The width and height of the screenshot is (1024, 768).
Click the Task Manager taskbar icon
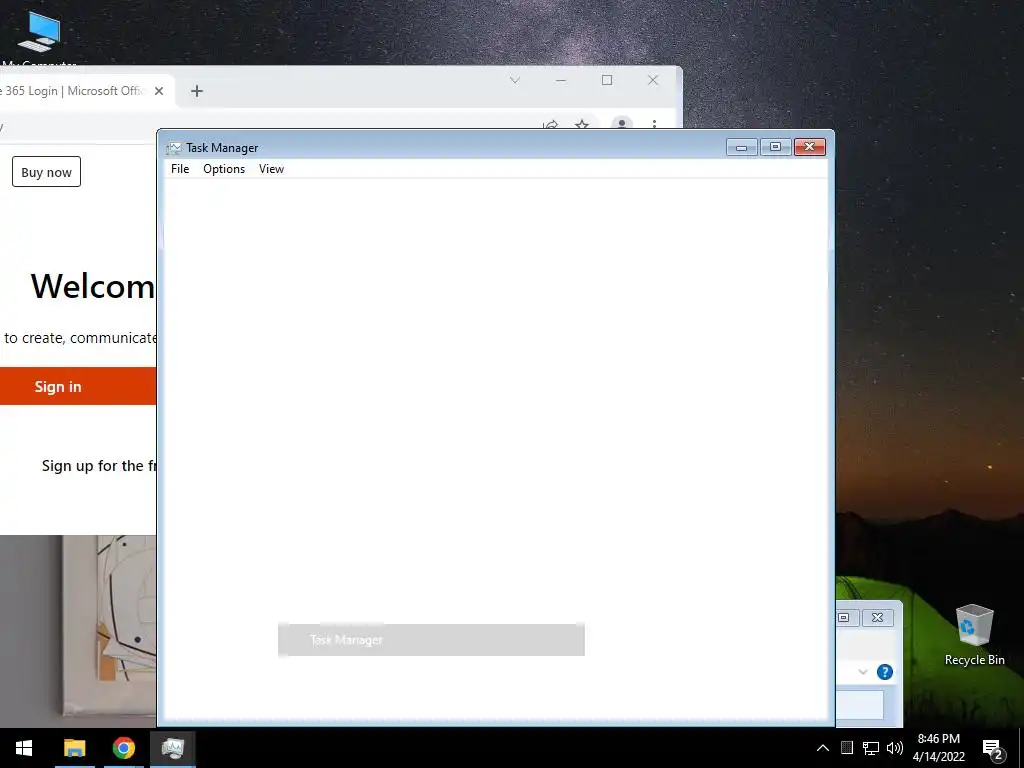[173, 748]
